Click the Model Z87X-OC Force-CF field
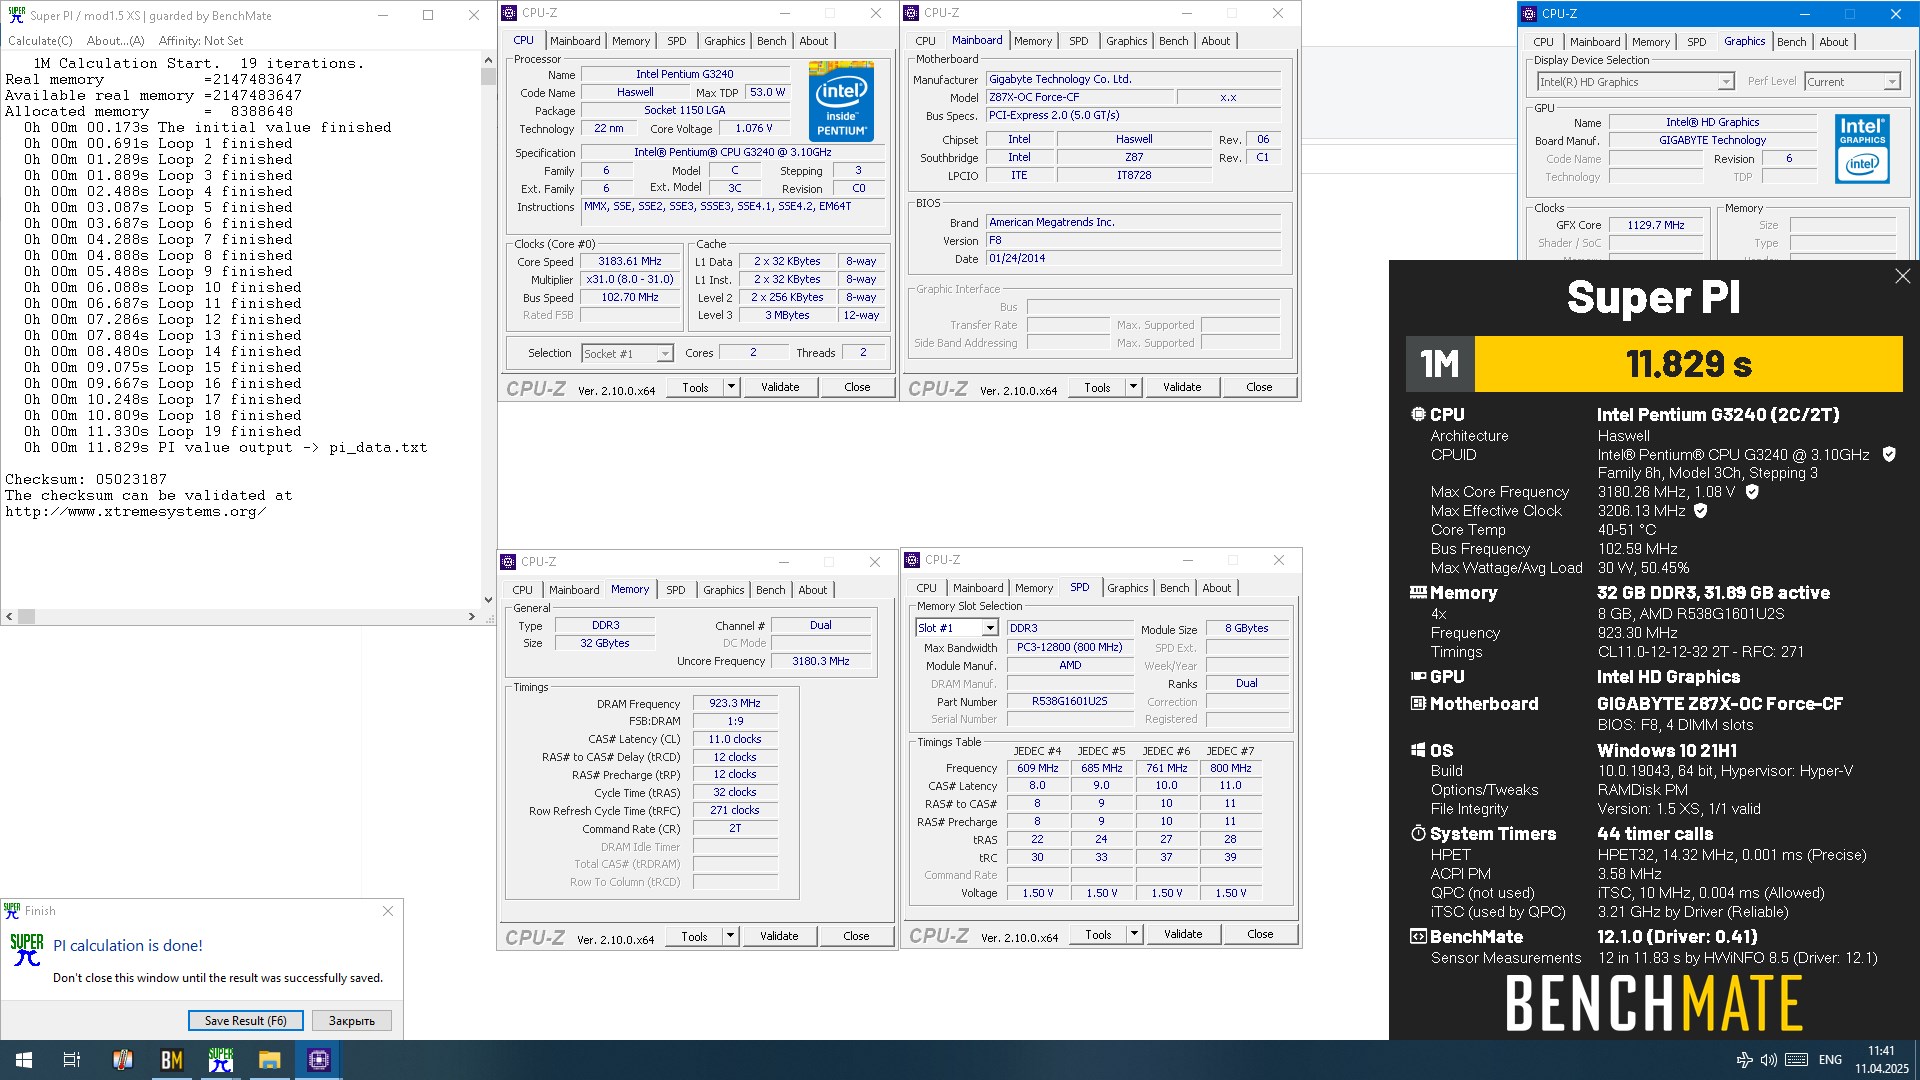Image resolution: width=1920 pixels, height=1080 pixels. [x=1079, y=98]
